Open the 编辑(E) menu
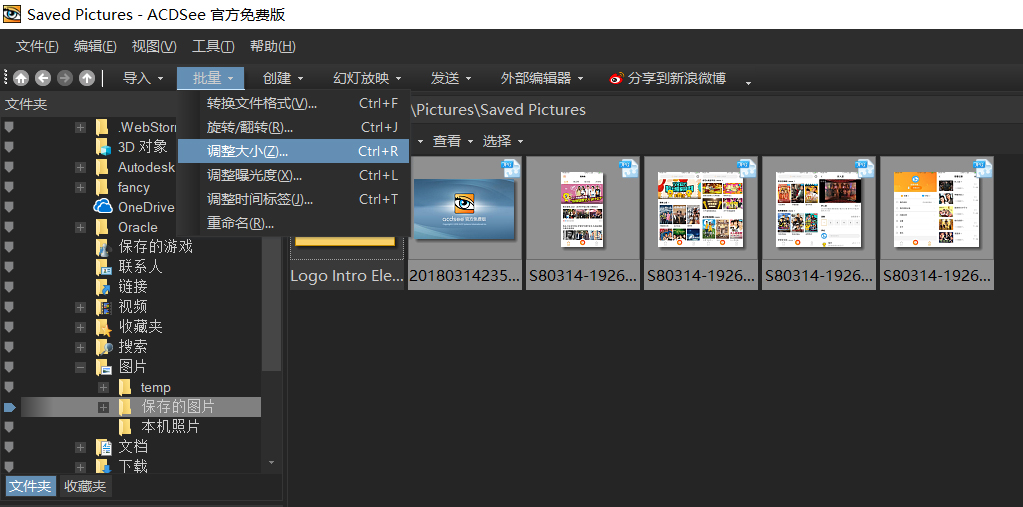This screenshot has width=1023, height=507. [95, 46]
